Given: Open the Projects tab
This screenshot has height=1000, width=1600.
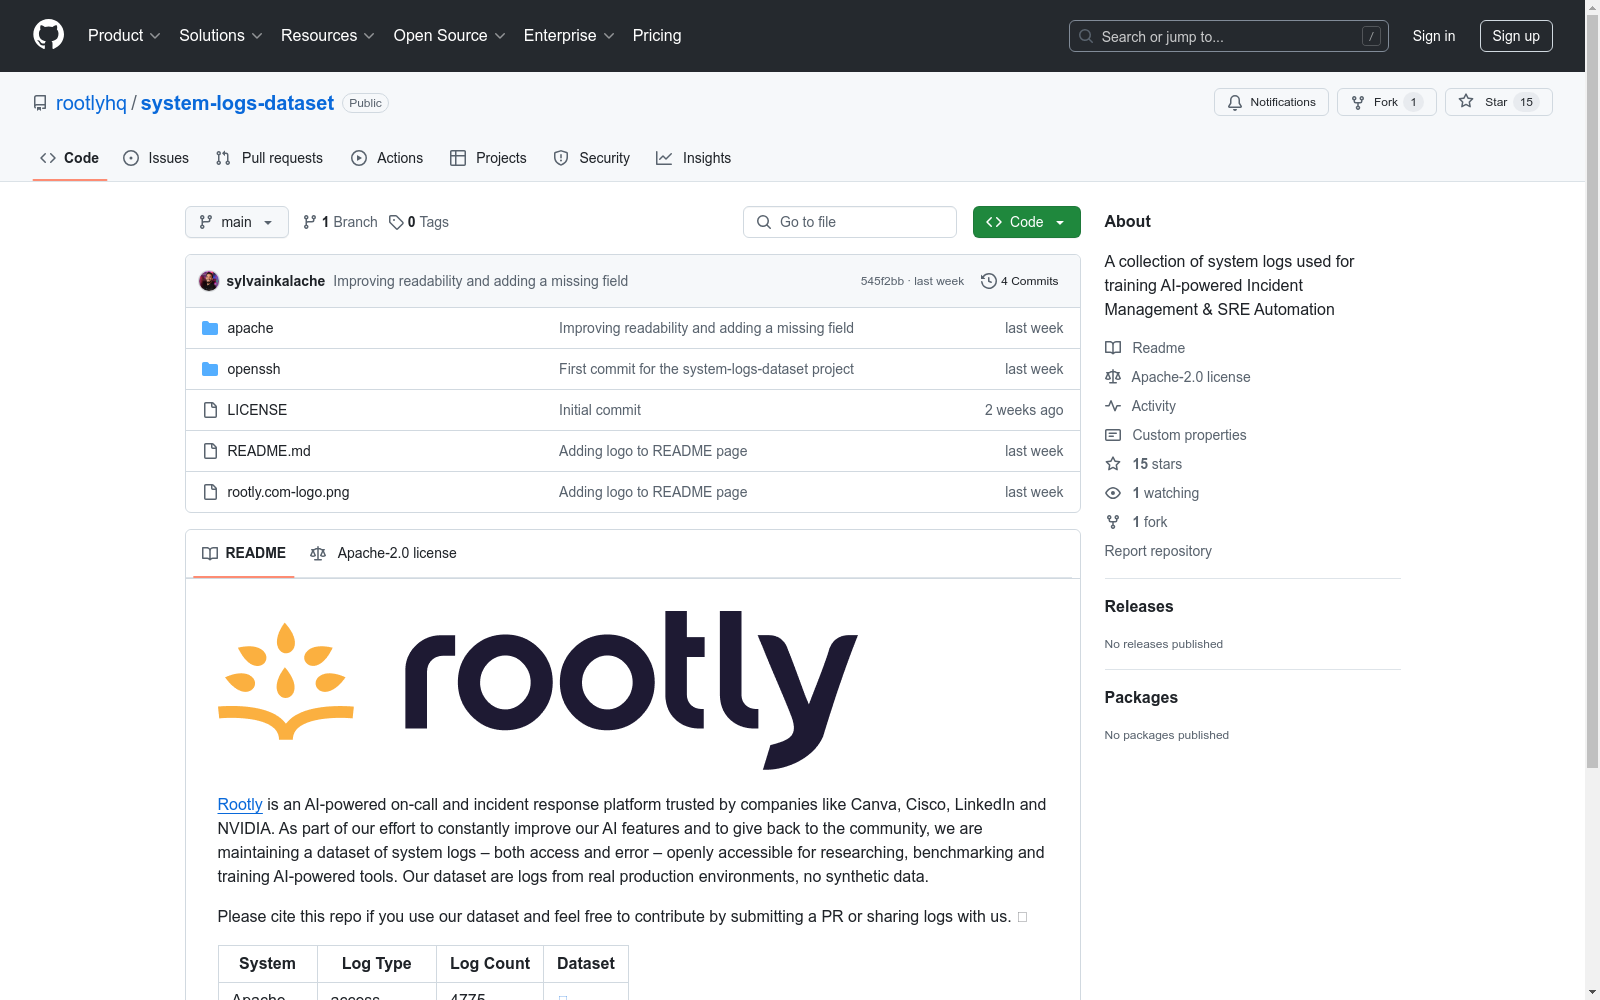Looking at the screenshot, I should pyautogui.click(x=488, y=158).
